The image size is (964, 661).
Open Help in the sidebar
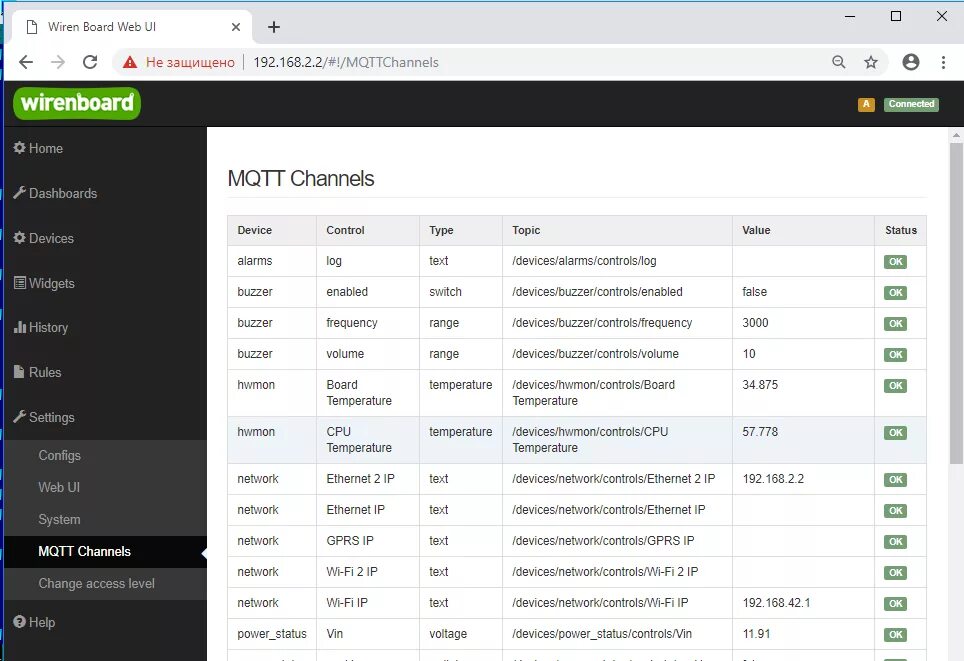click(x=34, y=622)
